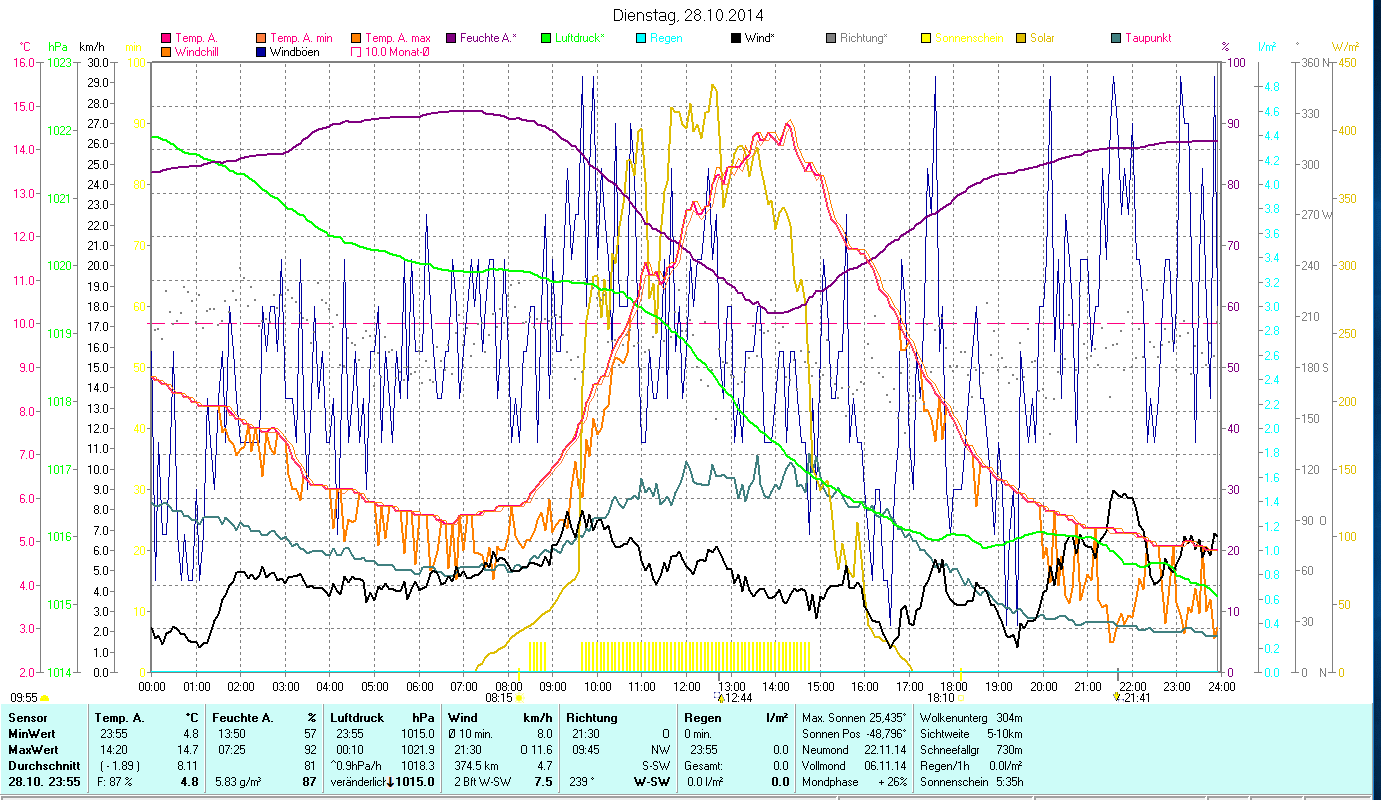
Task: Click the Mondphase + 26% entry
Action: click(854, 781)
